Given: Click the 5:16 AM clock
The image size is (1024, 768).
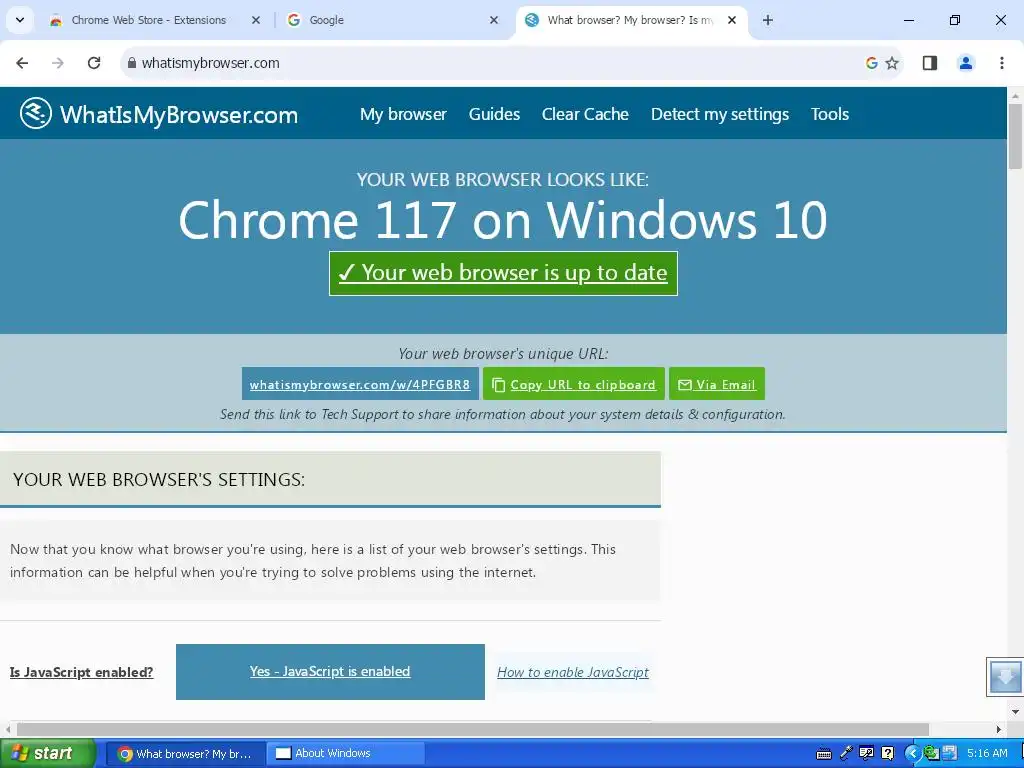Looking at the screenshot, I should [x=987, y=754].
